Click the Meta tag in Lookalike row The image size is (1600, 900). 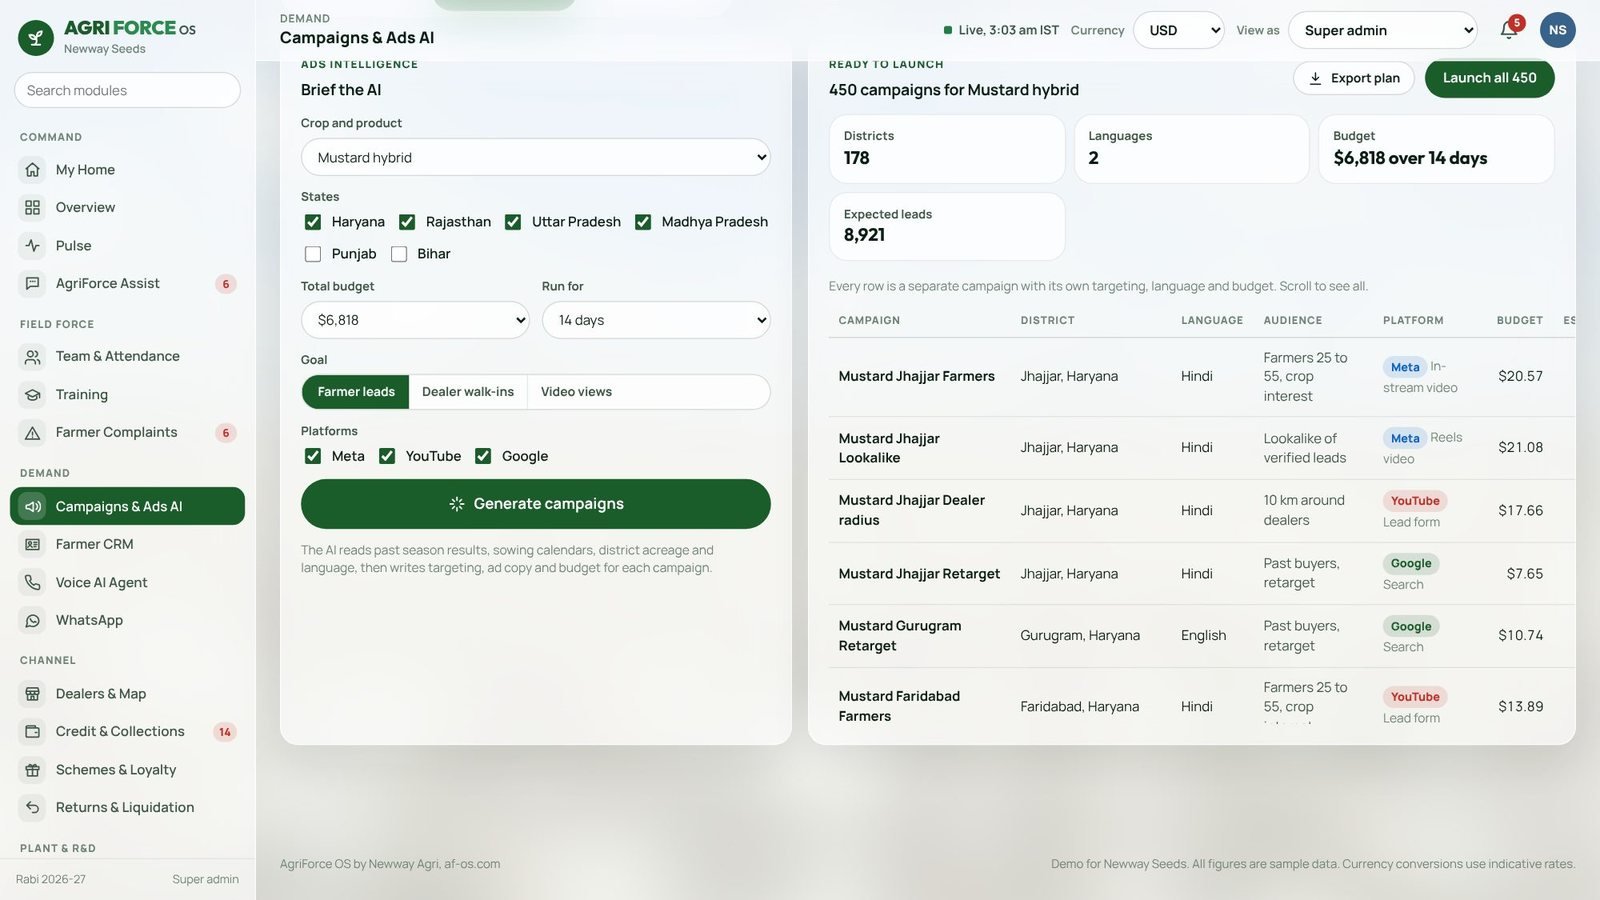click(x=1405, y=438)
